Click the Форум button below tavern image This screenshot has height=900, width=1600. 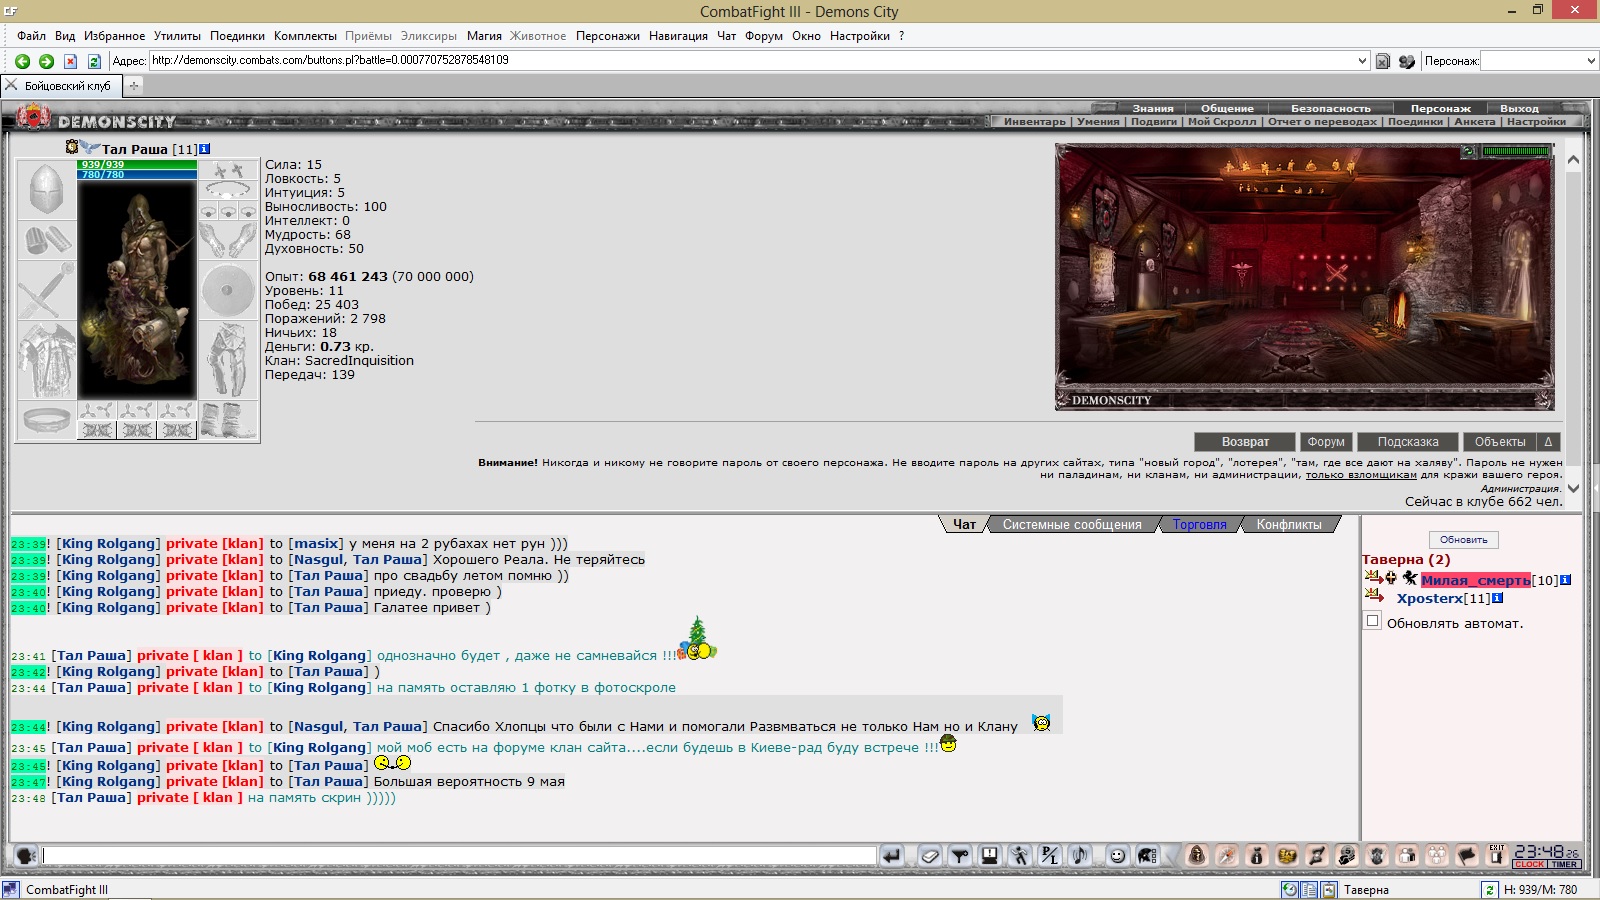coord(1326,442)
